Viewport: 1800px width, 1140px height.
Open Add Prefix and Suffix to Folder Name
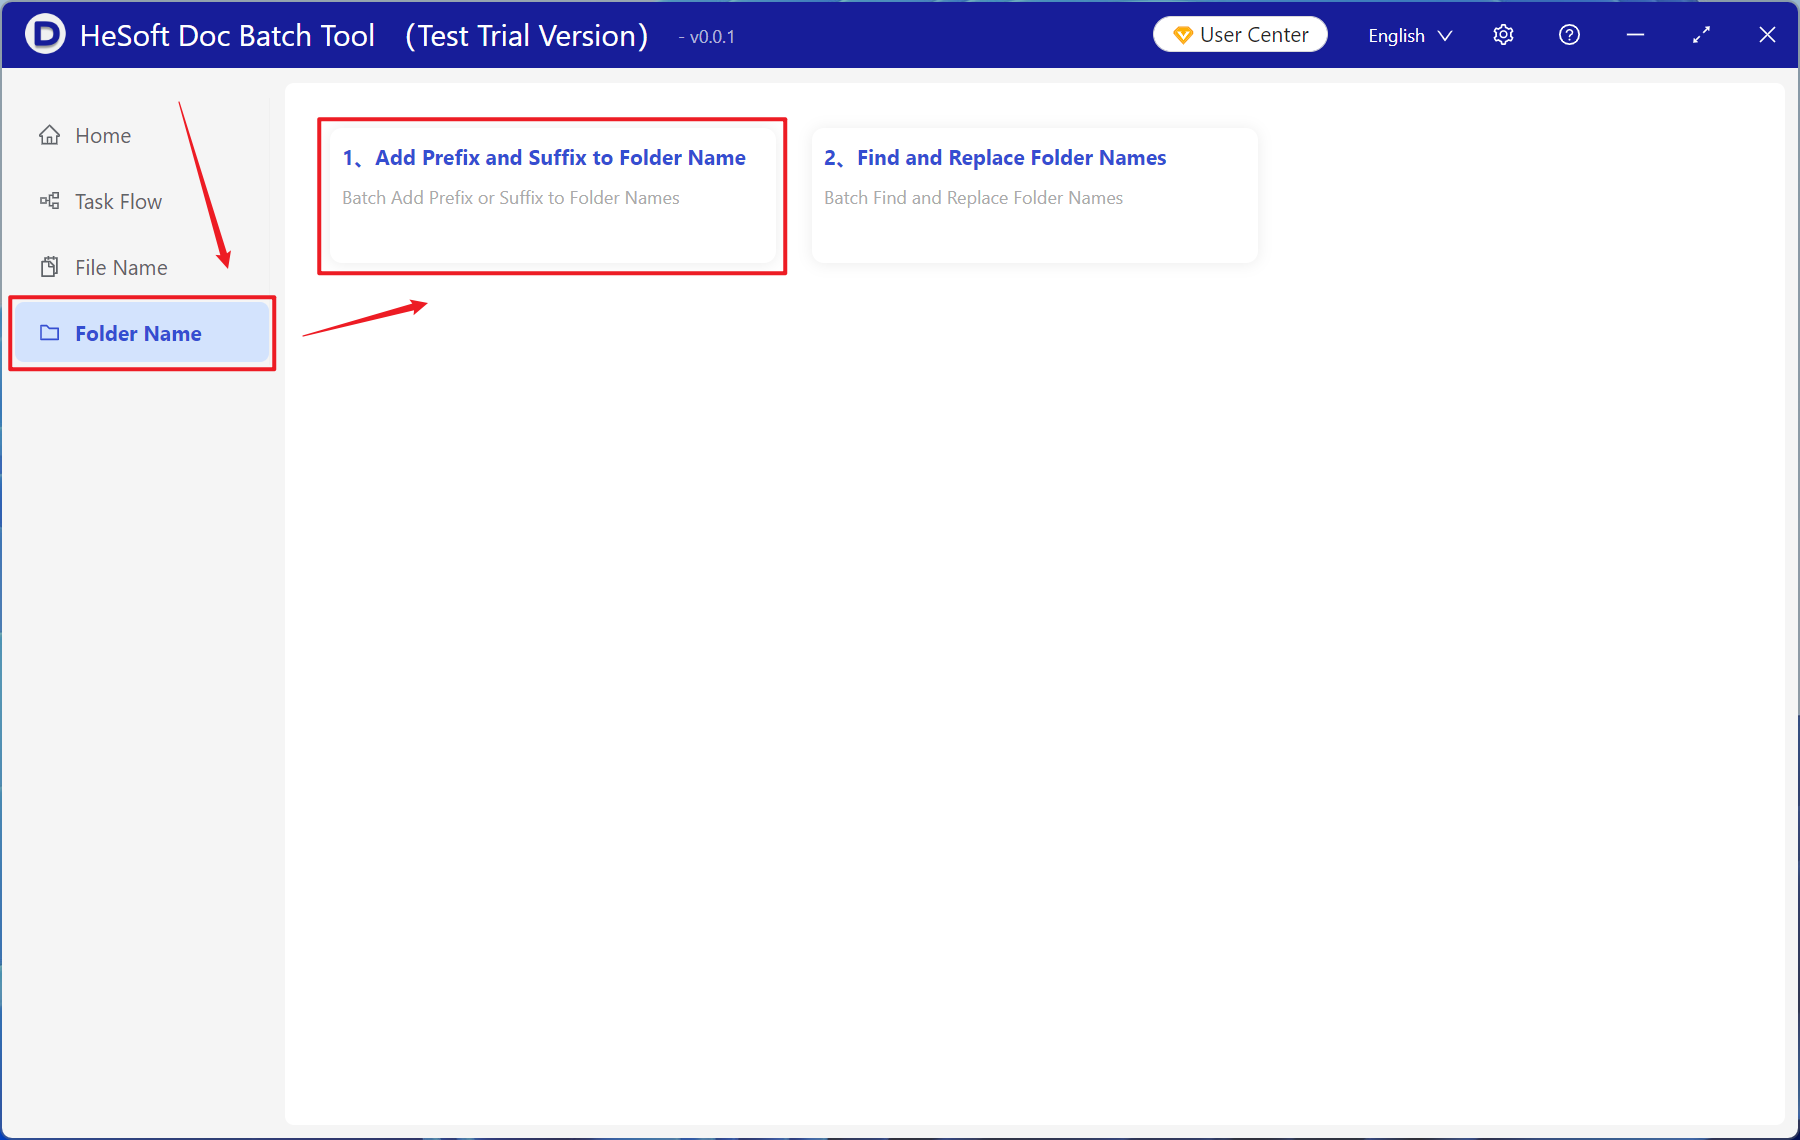coord(552,196)
